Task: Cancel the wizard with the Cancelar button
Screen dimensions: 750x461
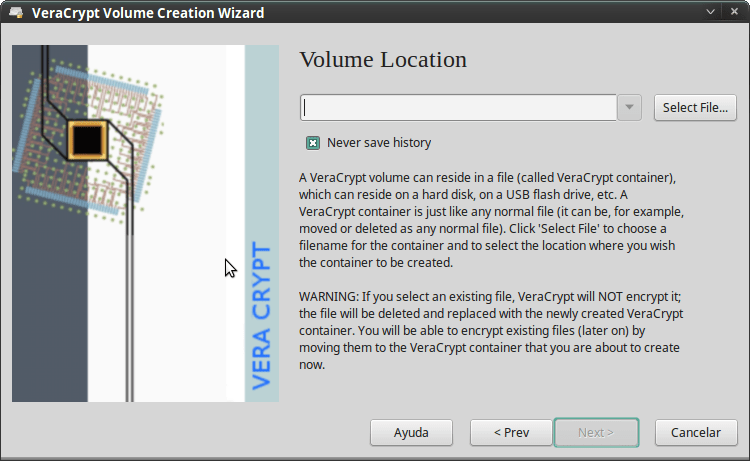Action: pyautogui.click(x=696, y=433)
